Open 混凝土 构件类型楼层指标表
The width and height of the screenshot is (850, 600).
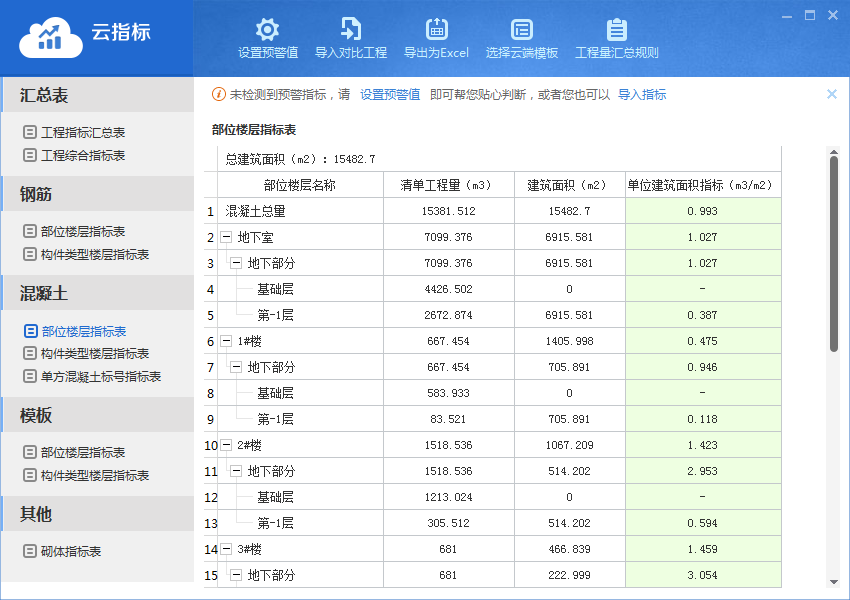(95, 354)
